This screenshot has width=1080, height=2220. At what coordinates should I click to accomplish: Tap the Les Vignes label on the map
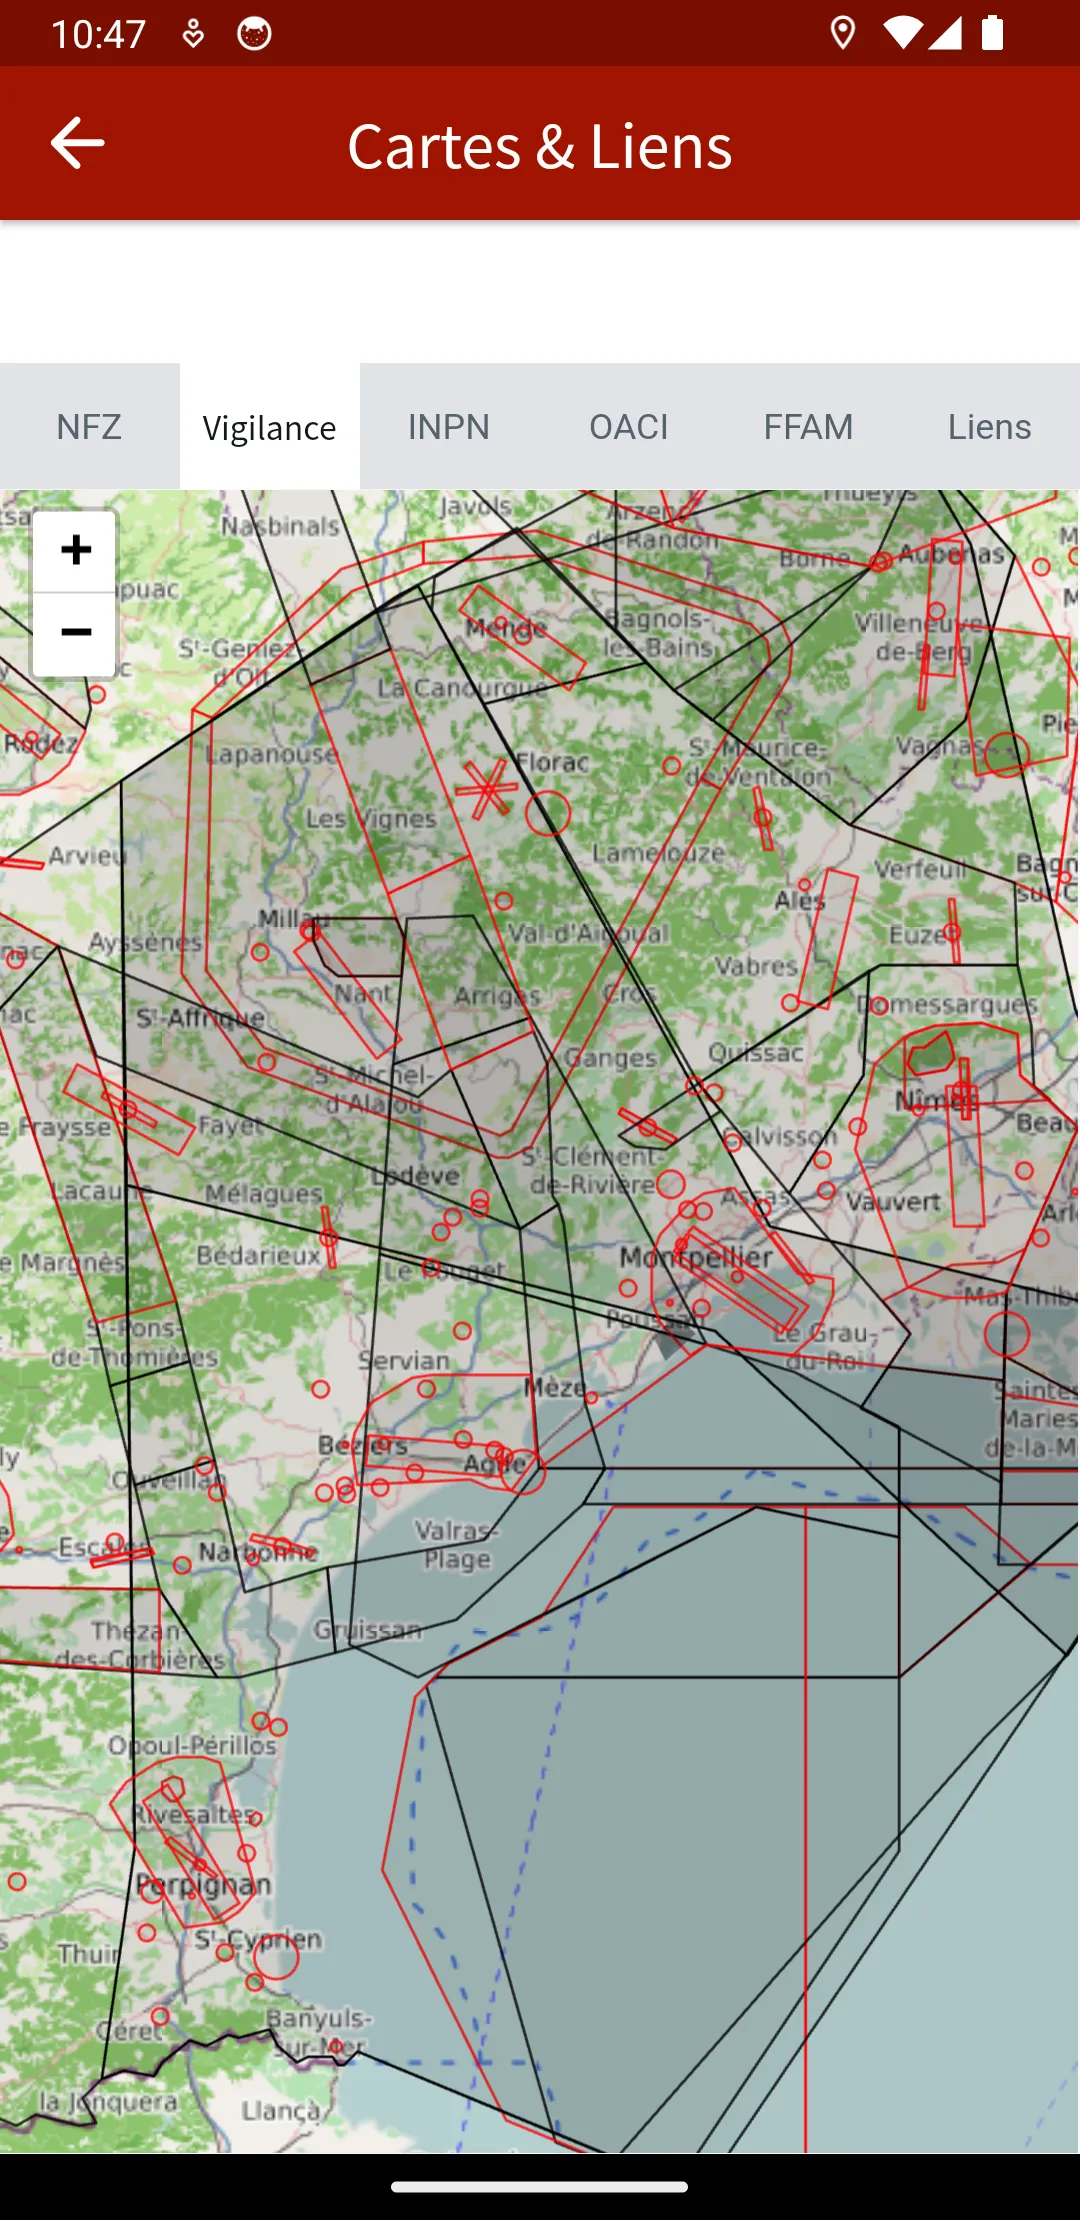[371, 818]
